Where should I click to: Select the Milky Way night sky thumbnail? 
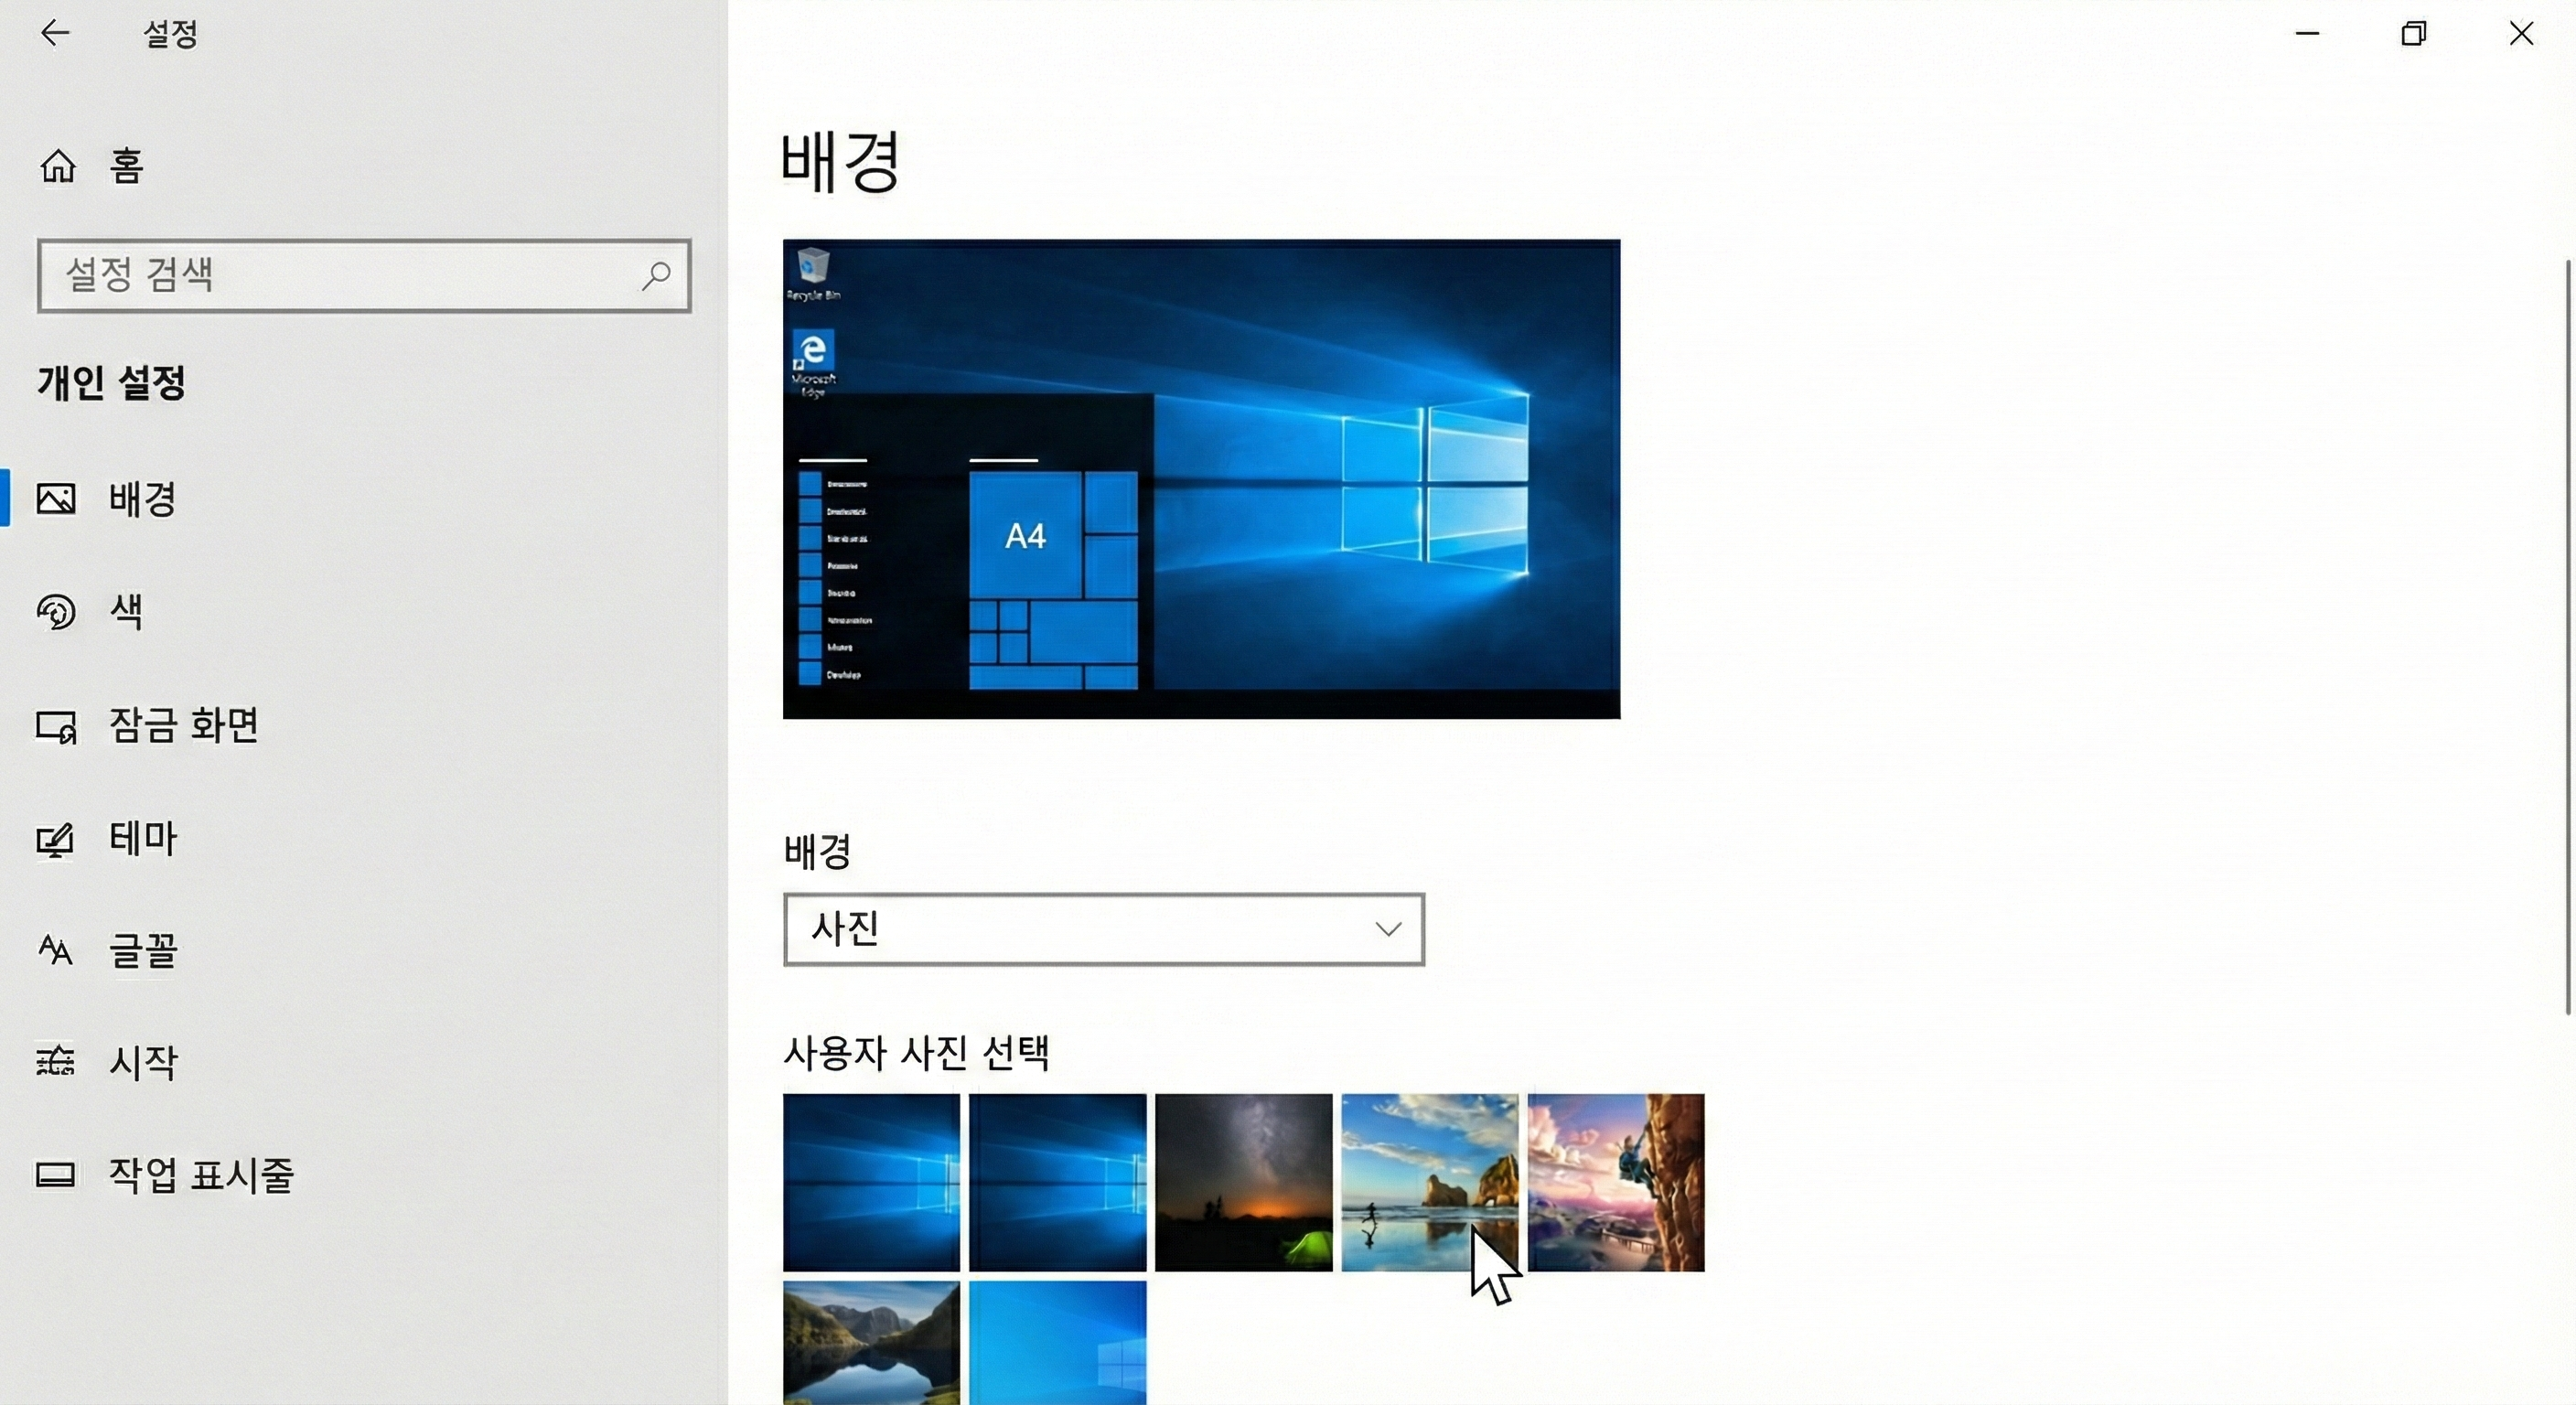coord(1243,1182)
